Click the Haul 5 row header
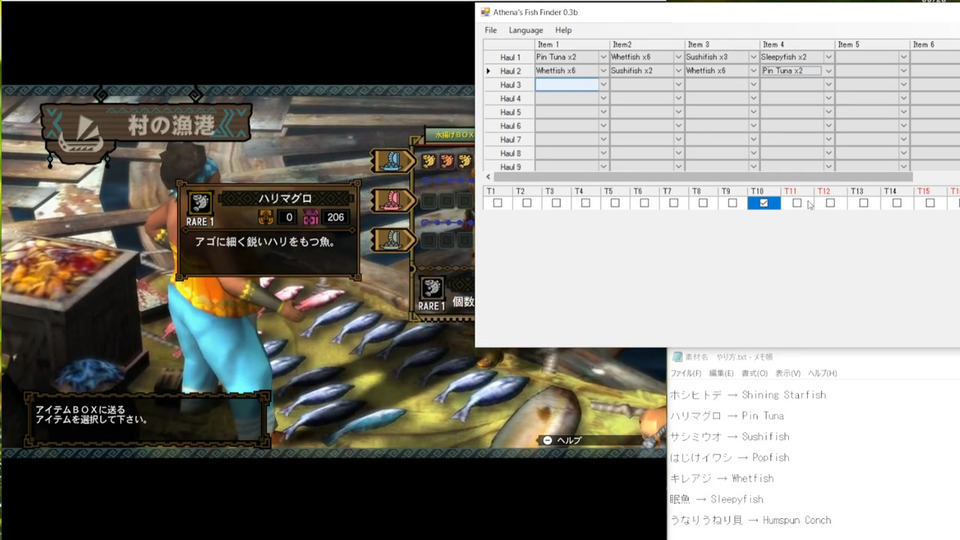Image resolution: width=960 pixels, height=540 pixels. tap(509, 112)
